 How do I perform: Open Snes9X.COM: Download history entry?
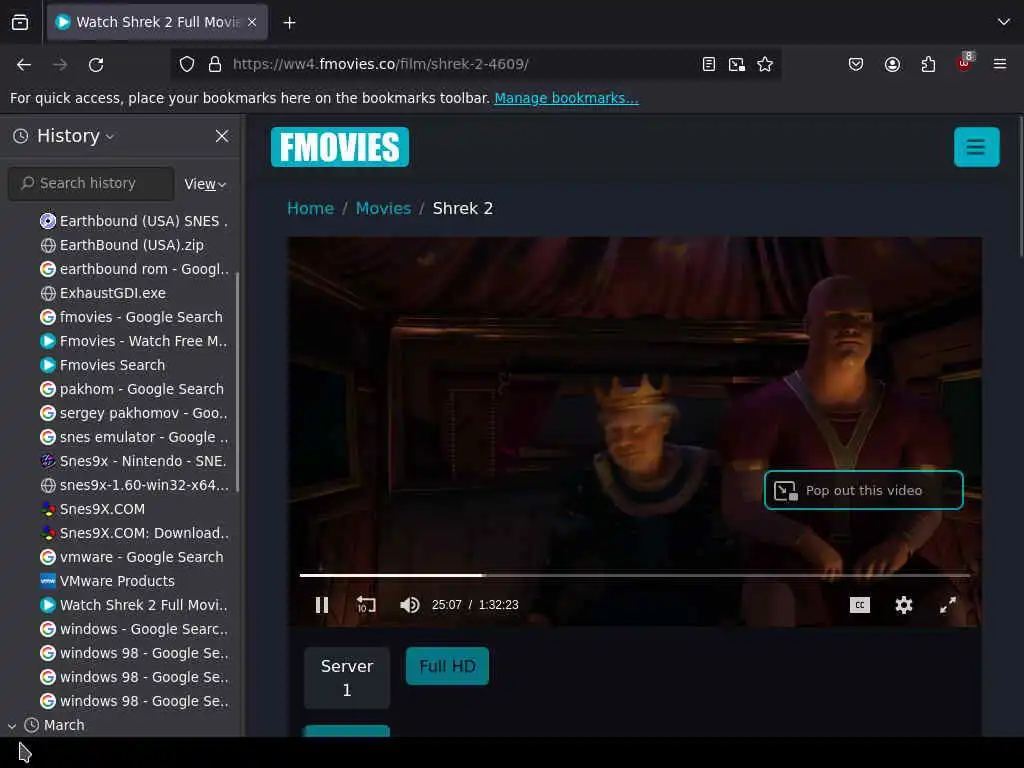point(134,533)
